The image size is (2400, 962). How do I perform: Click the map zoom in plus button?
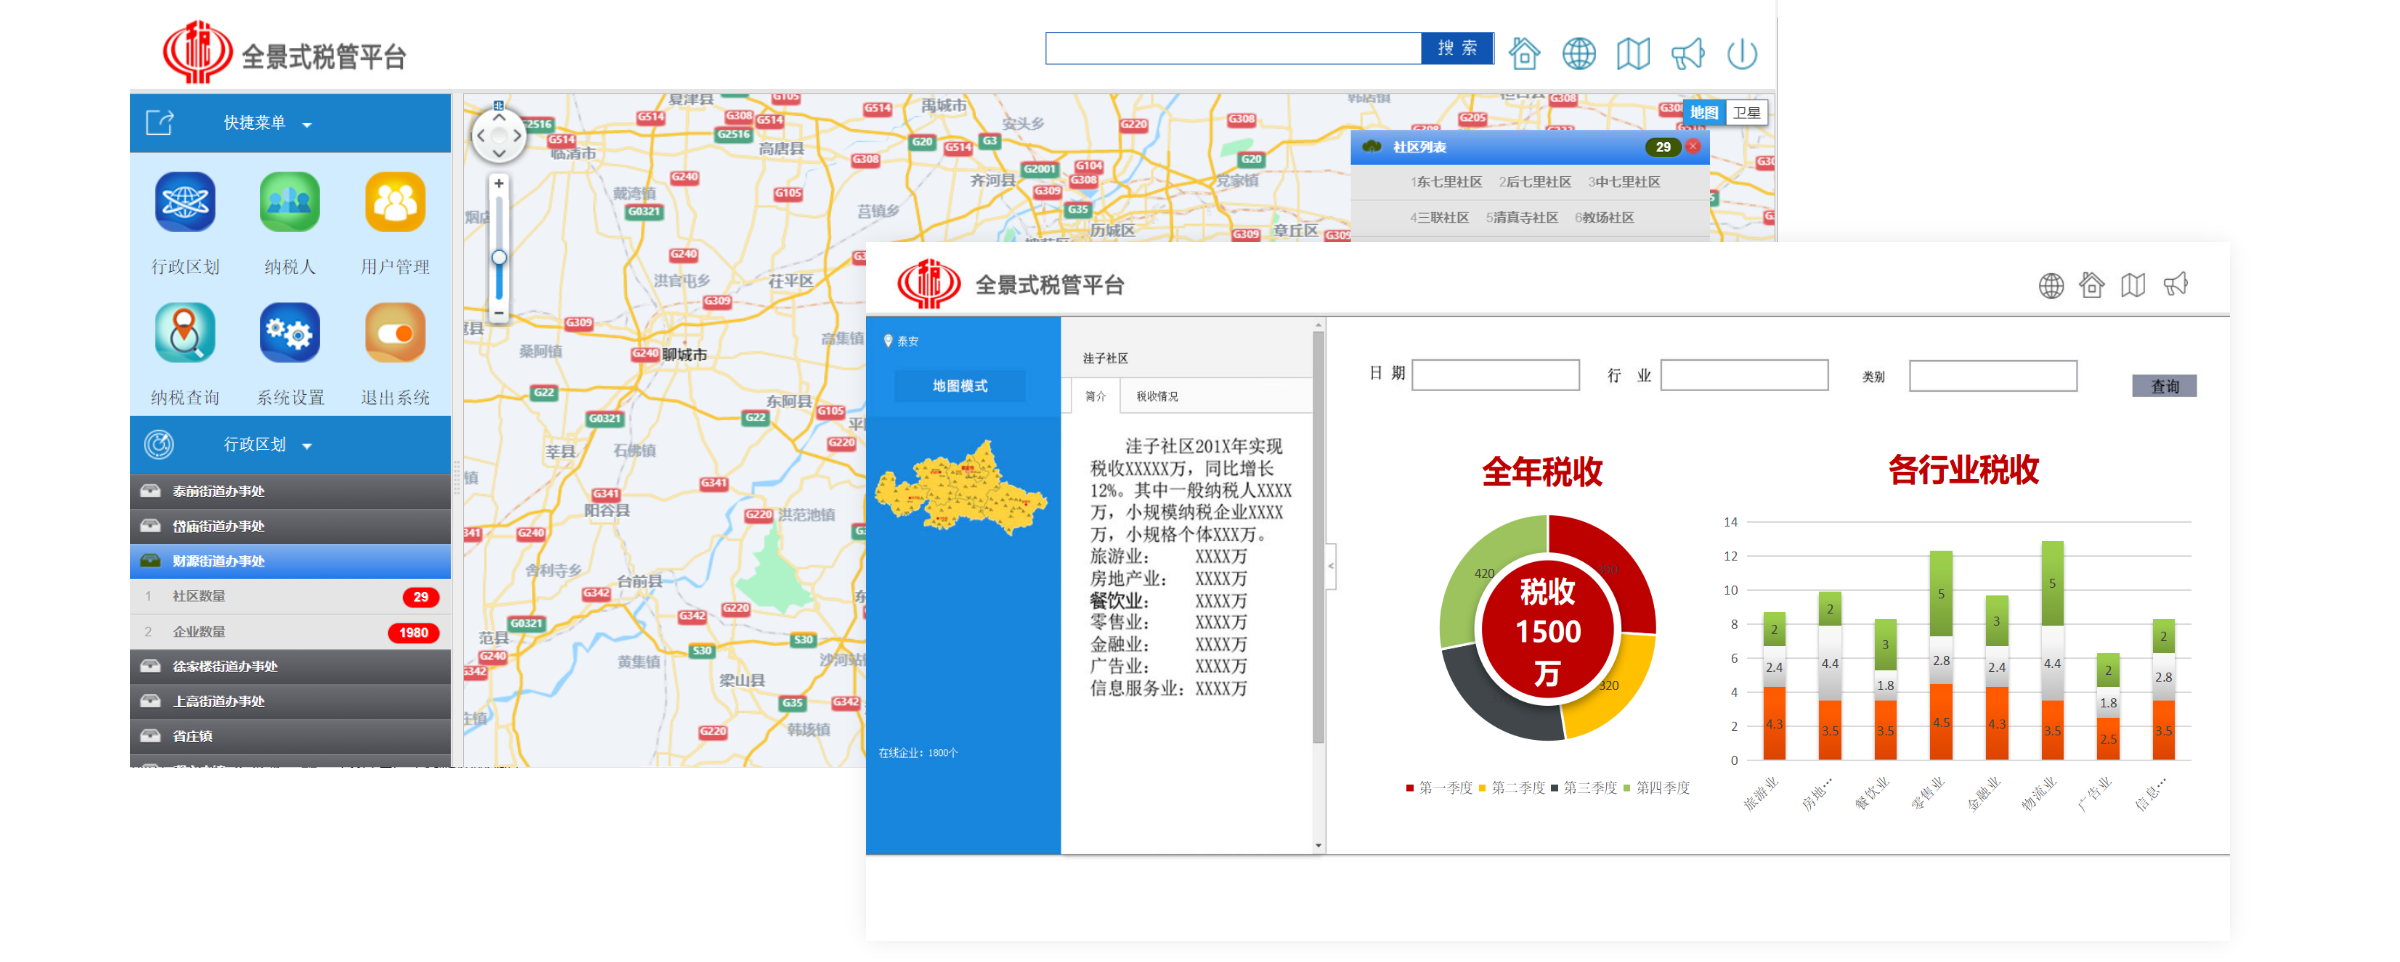pyautogui.click(x=499, y=184)
